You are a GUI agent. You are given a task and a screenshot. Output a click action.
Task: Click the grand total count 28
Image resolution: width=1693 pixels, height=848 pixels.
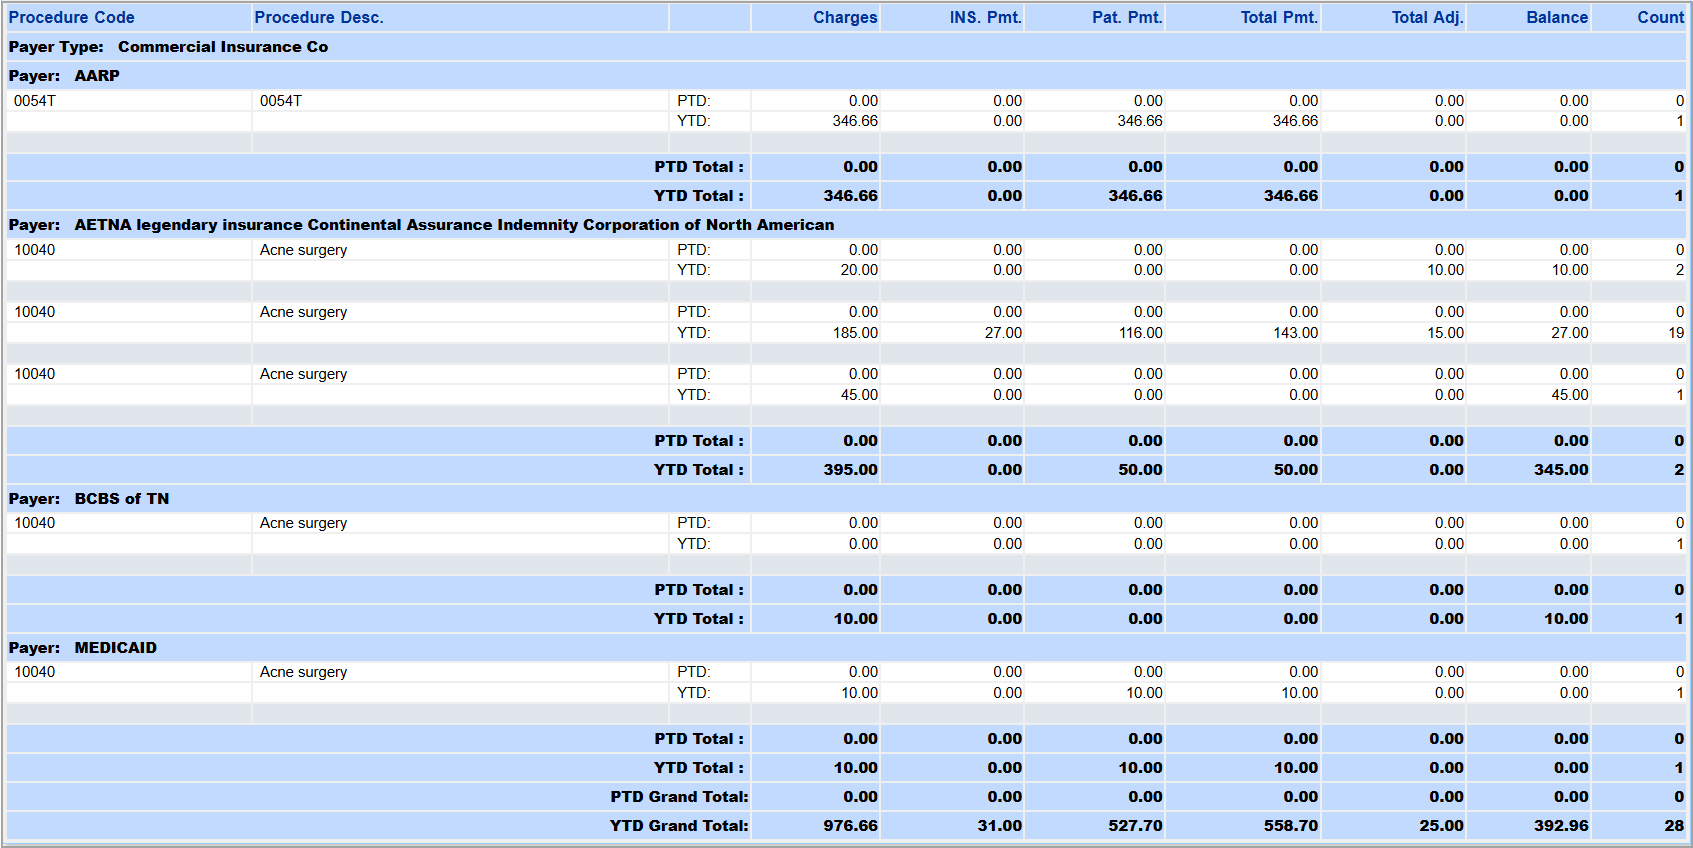coord(1675,826)
